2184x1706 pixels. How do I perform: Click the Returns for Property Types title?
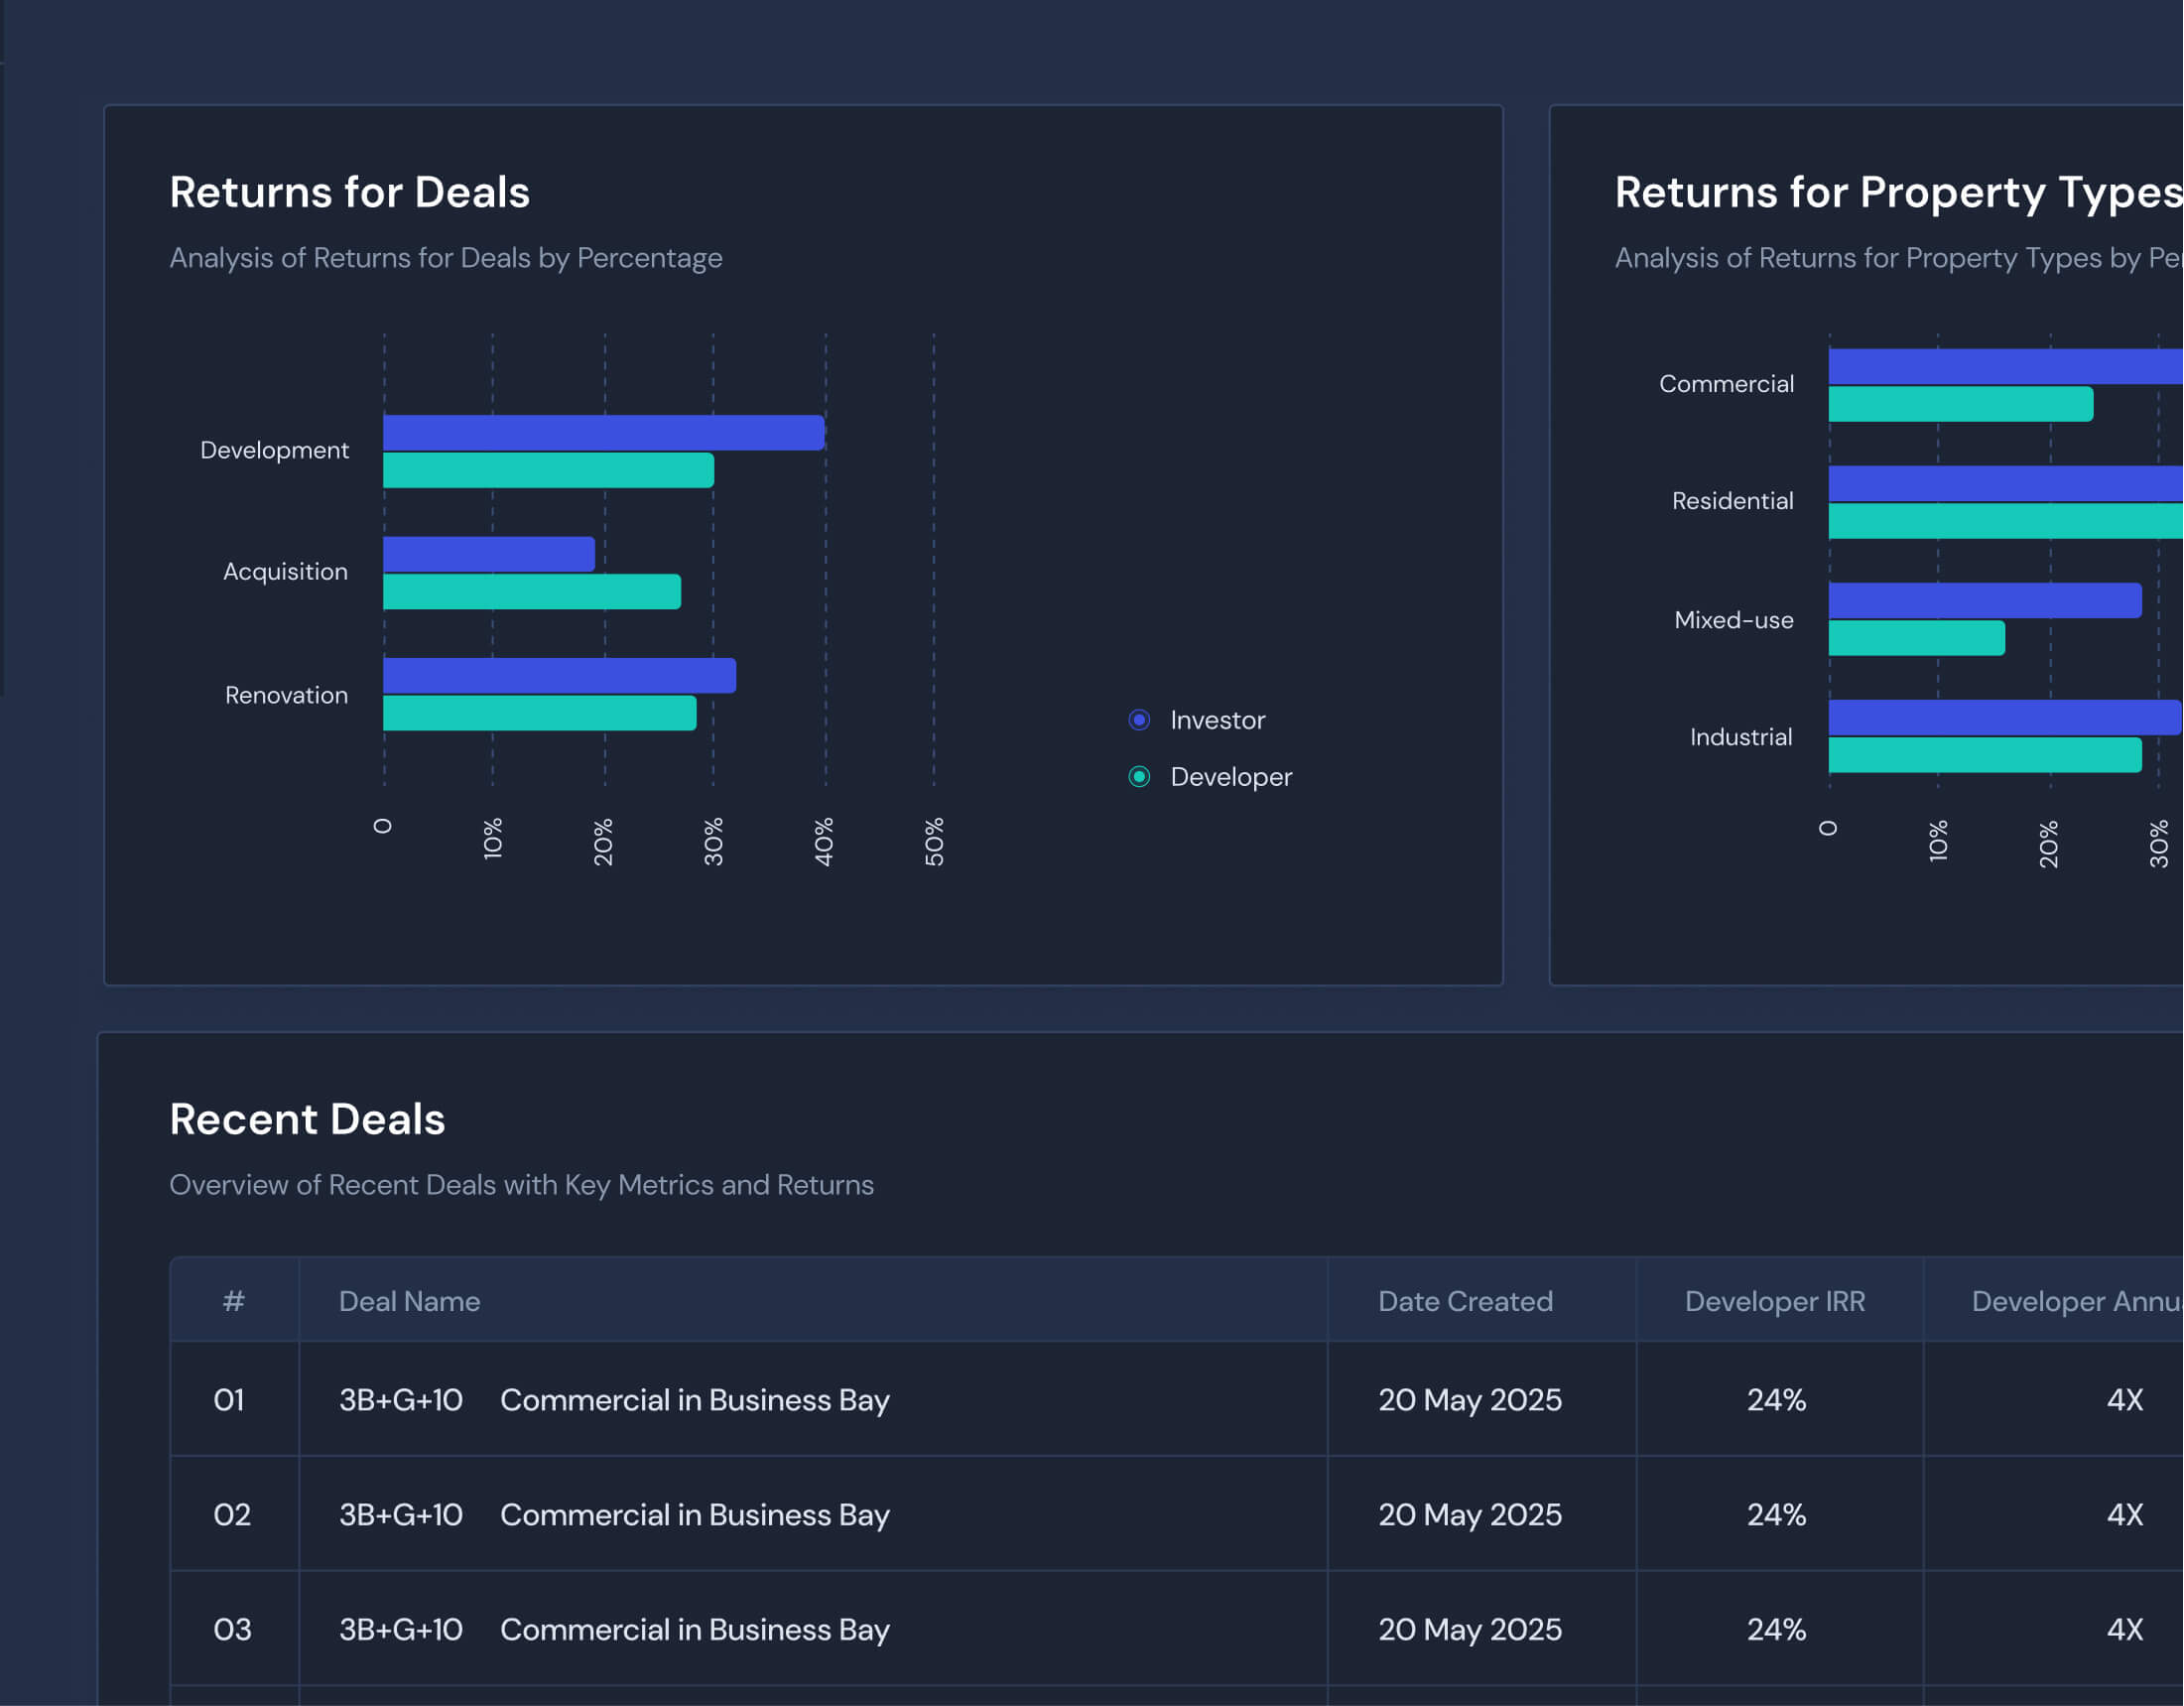pos(1895,192)
